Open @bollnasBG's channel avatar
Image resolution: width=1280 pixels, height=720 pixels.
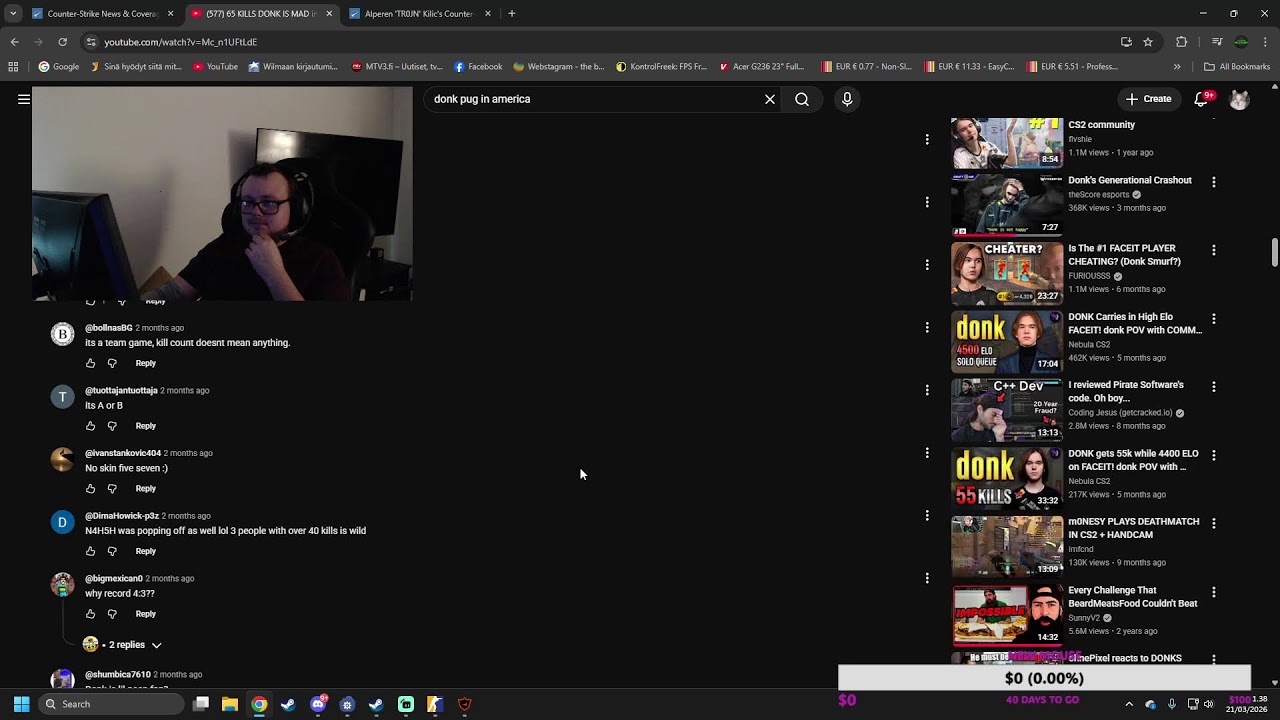click(x=62, y=334)
